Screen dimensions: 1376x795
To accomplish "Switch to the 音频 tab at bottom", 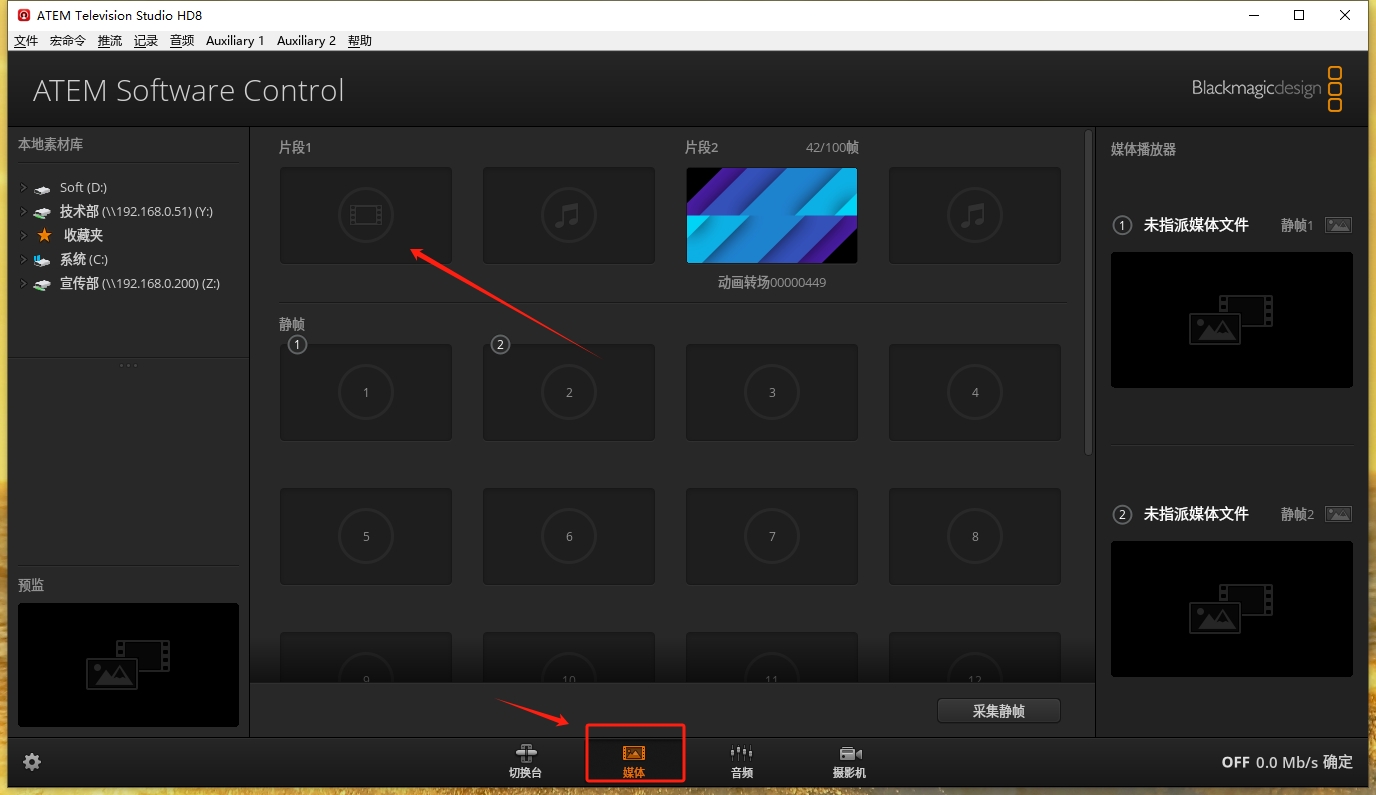I will click(741, 762).
